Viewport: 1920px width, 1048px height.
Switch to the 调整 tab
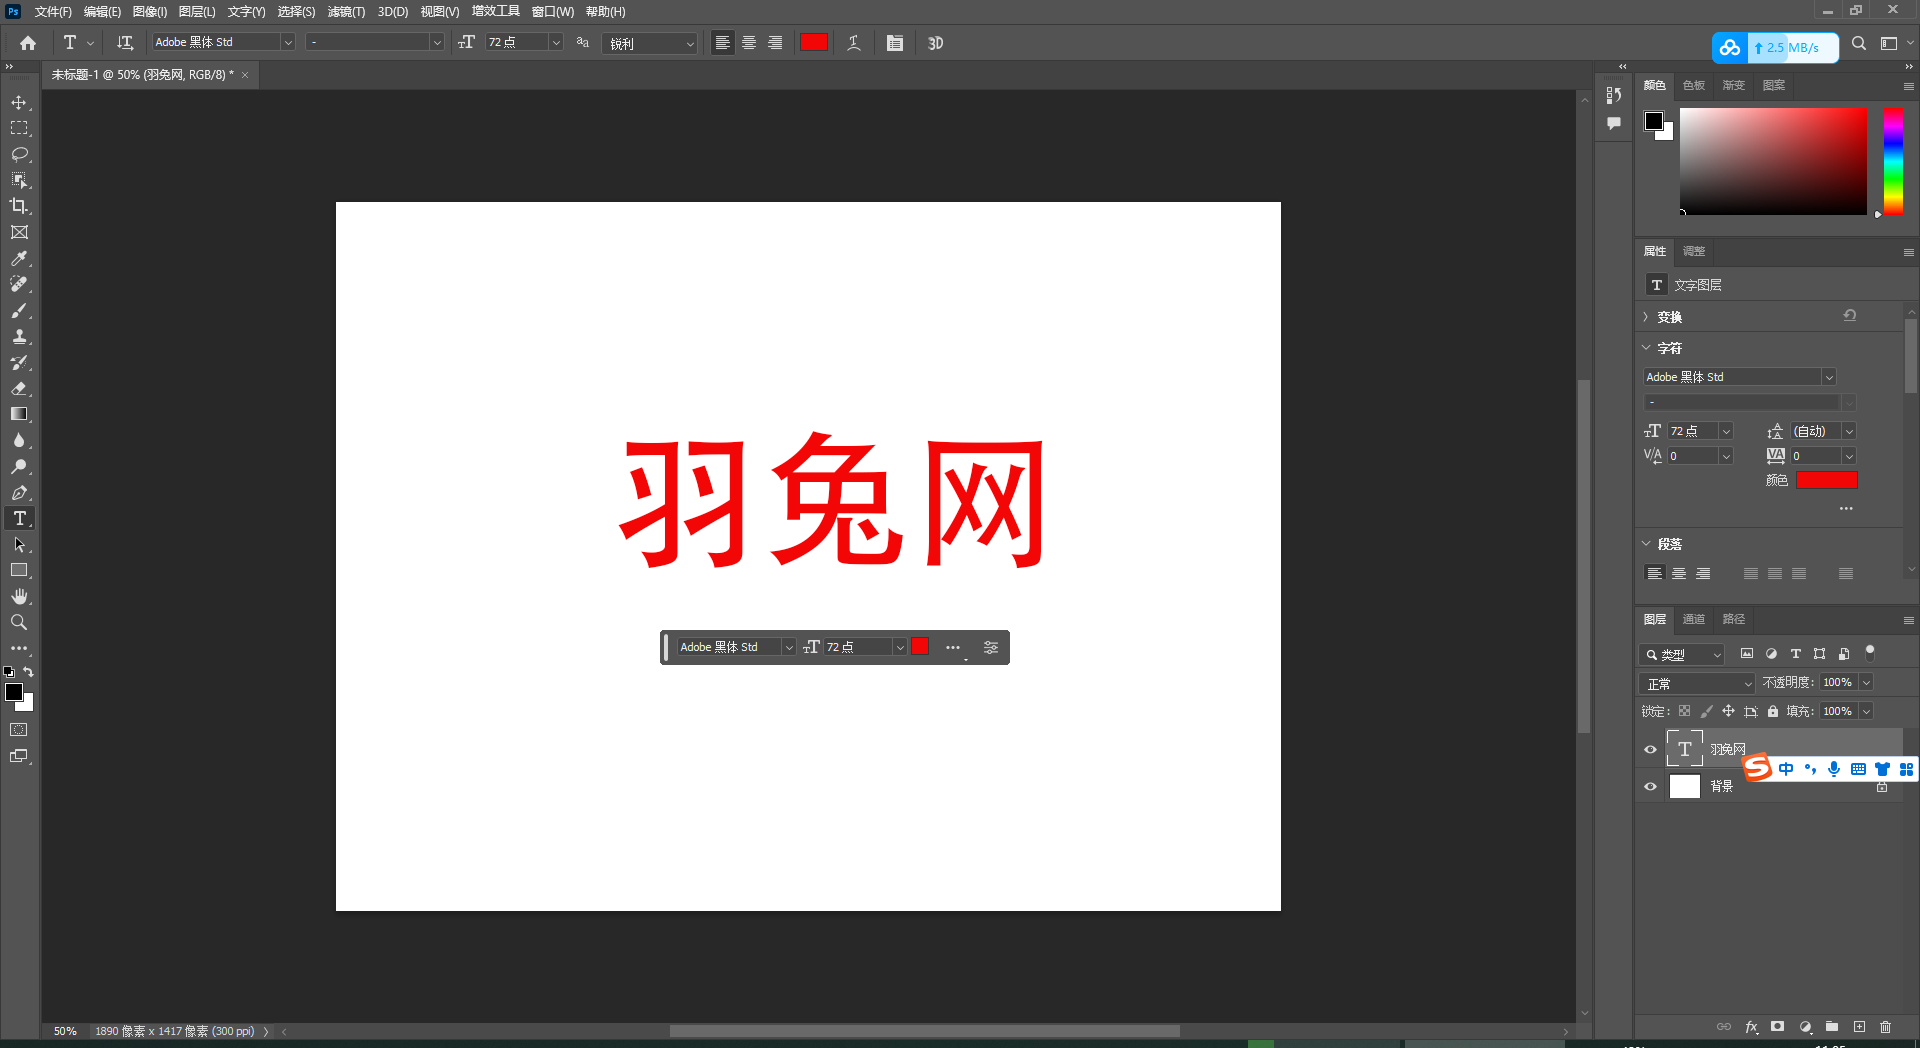(x=1694, y=251)
